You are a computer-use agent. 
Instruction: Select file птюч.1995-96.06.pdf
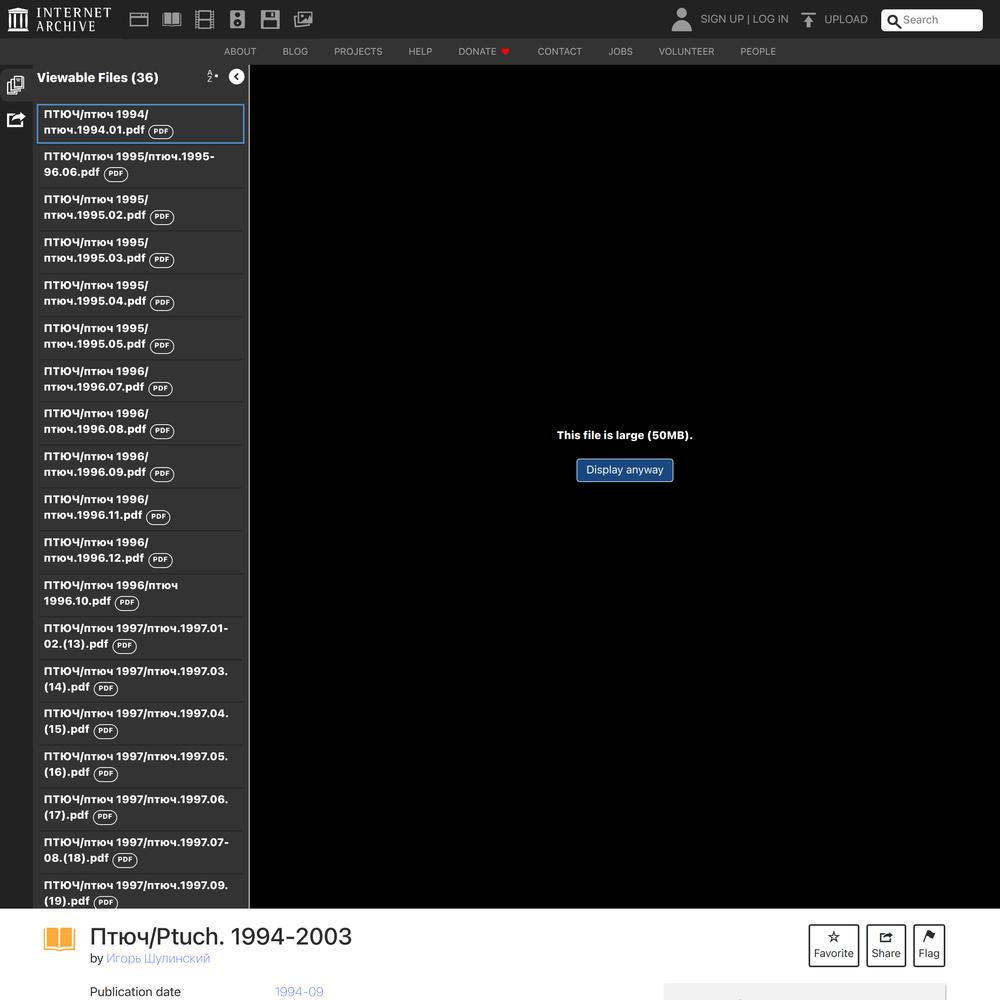click(140, 165)
